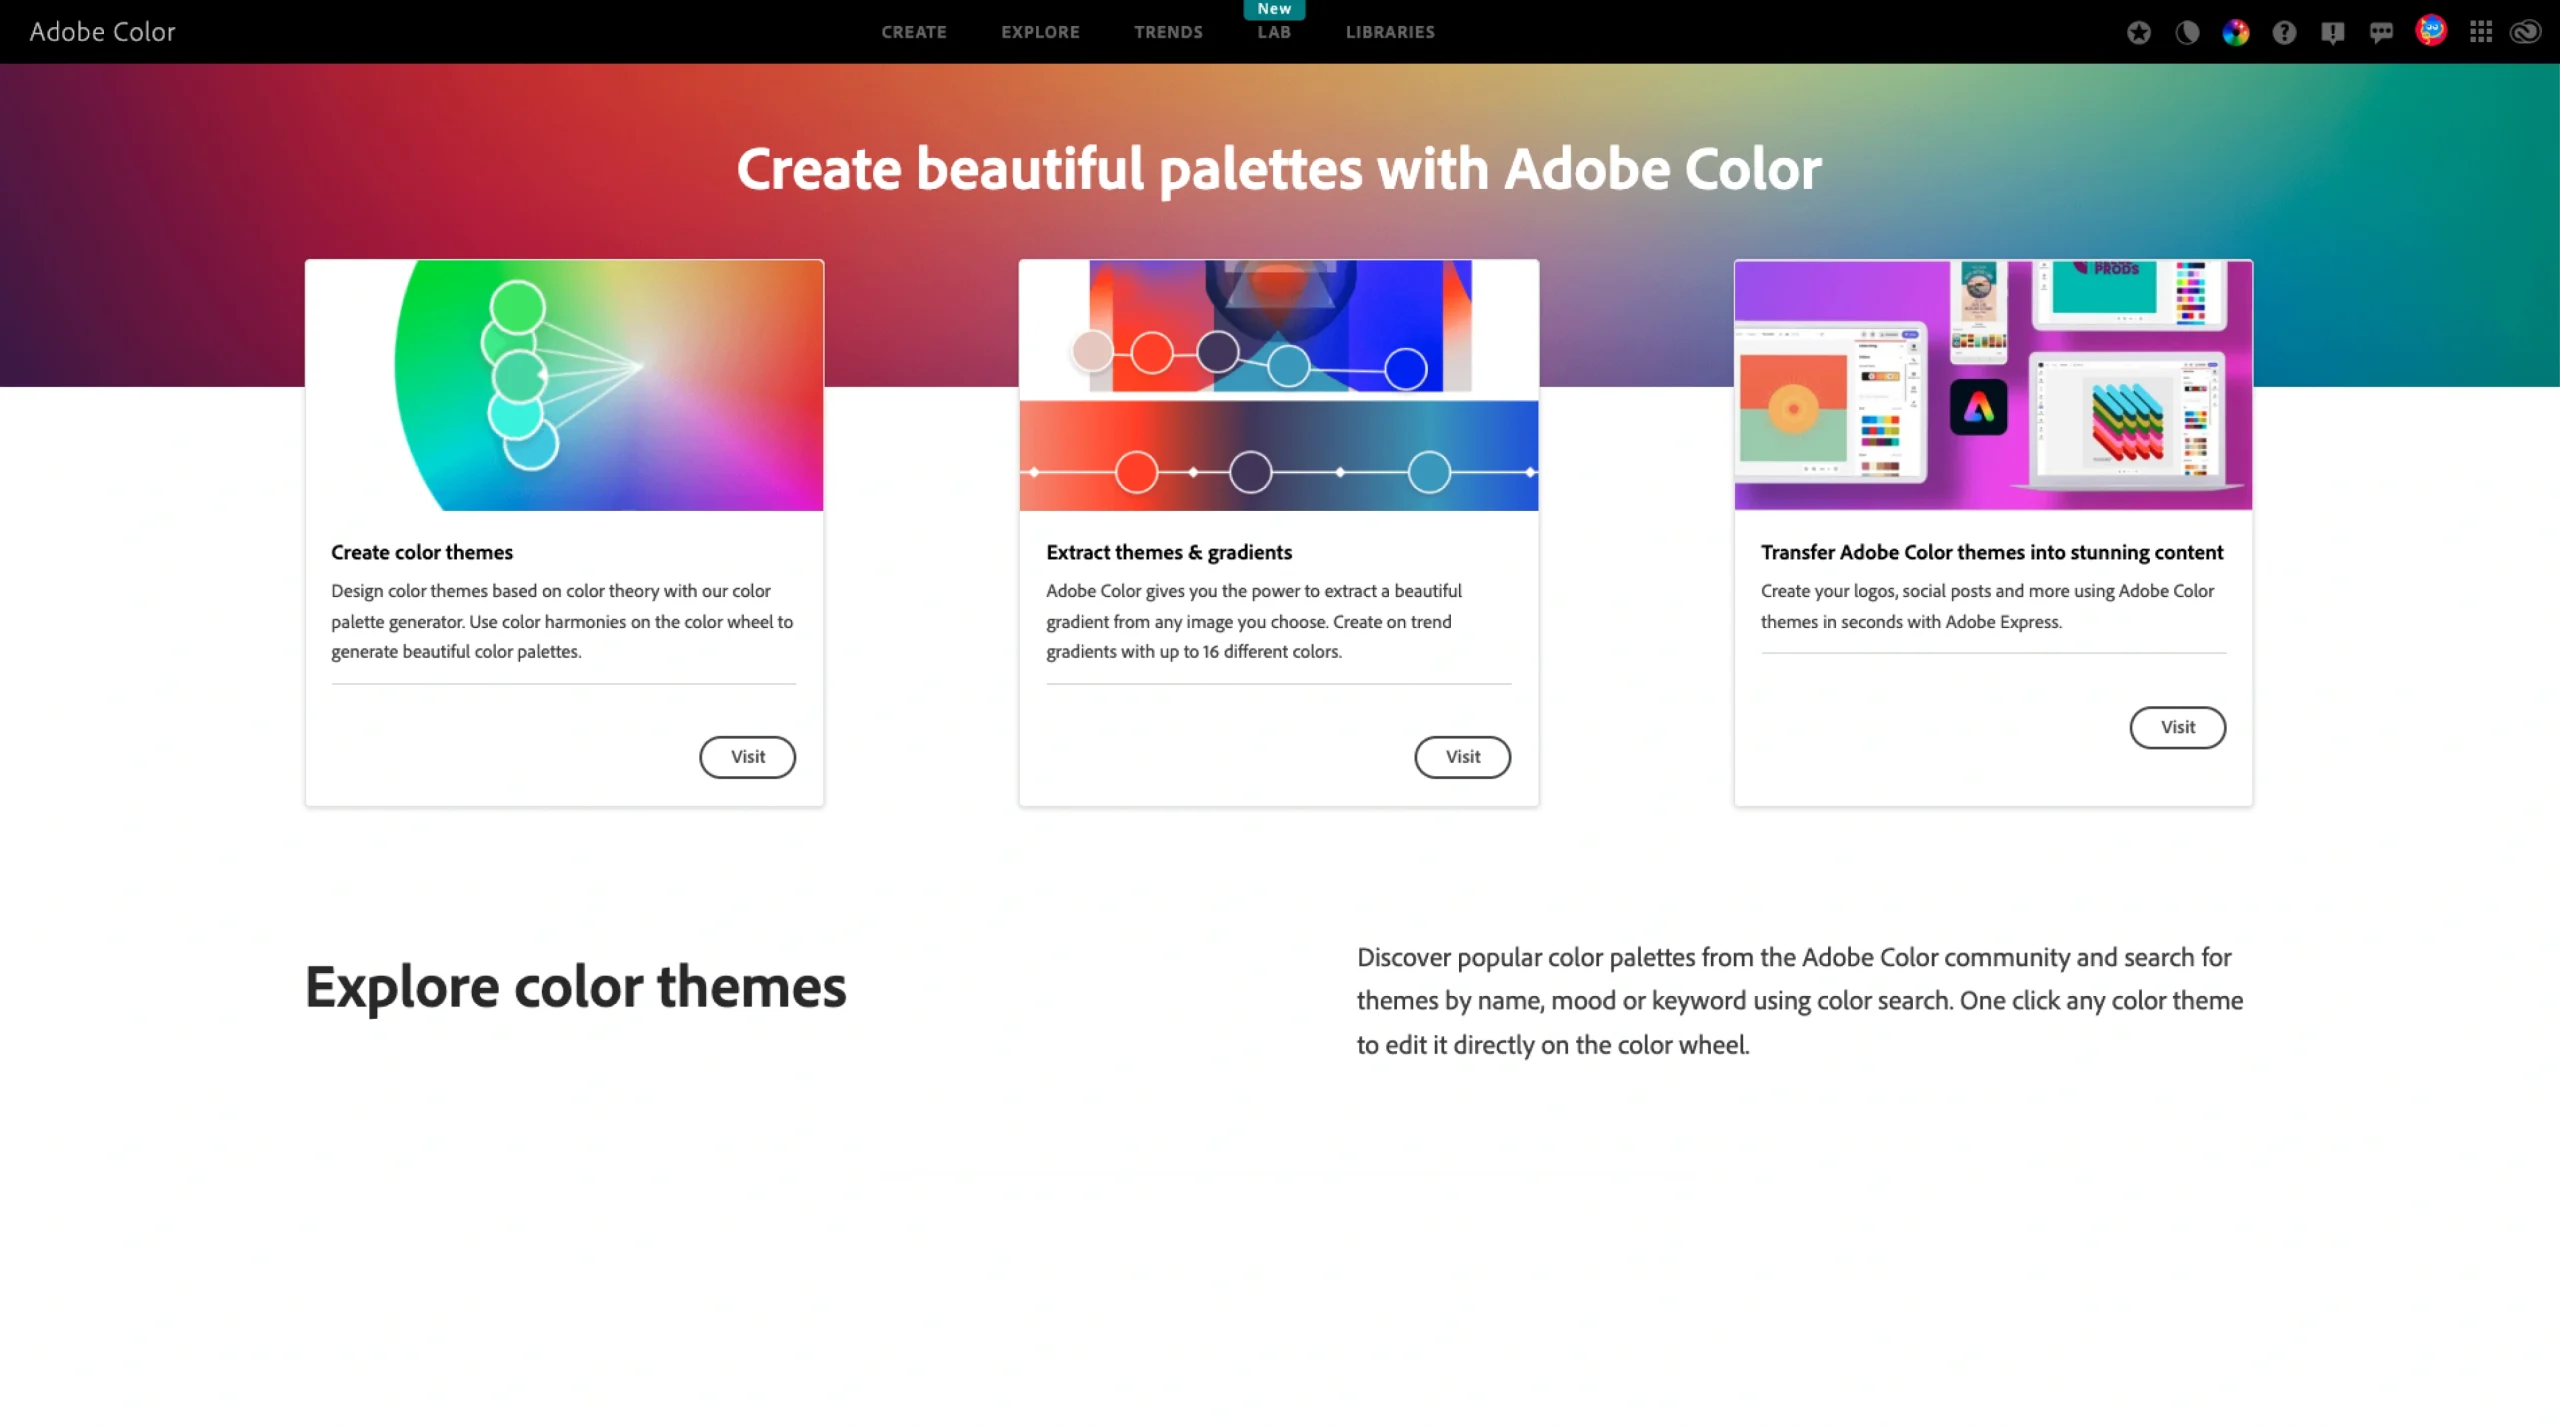Viewport: 2560px width, 1427px height.
Task: Click the Adobe Express devices card image
Action: (x=1993, y=385)
